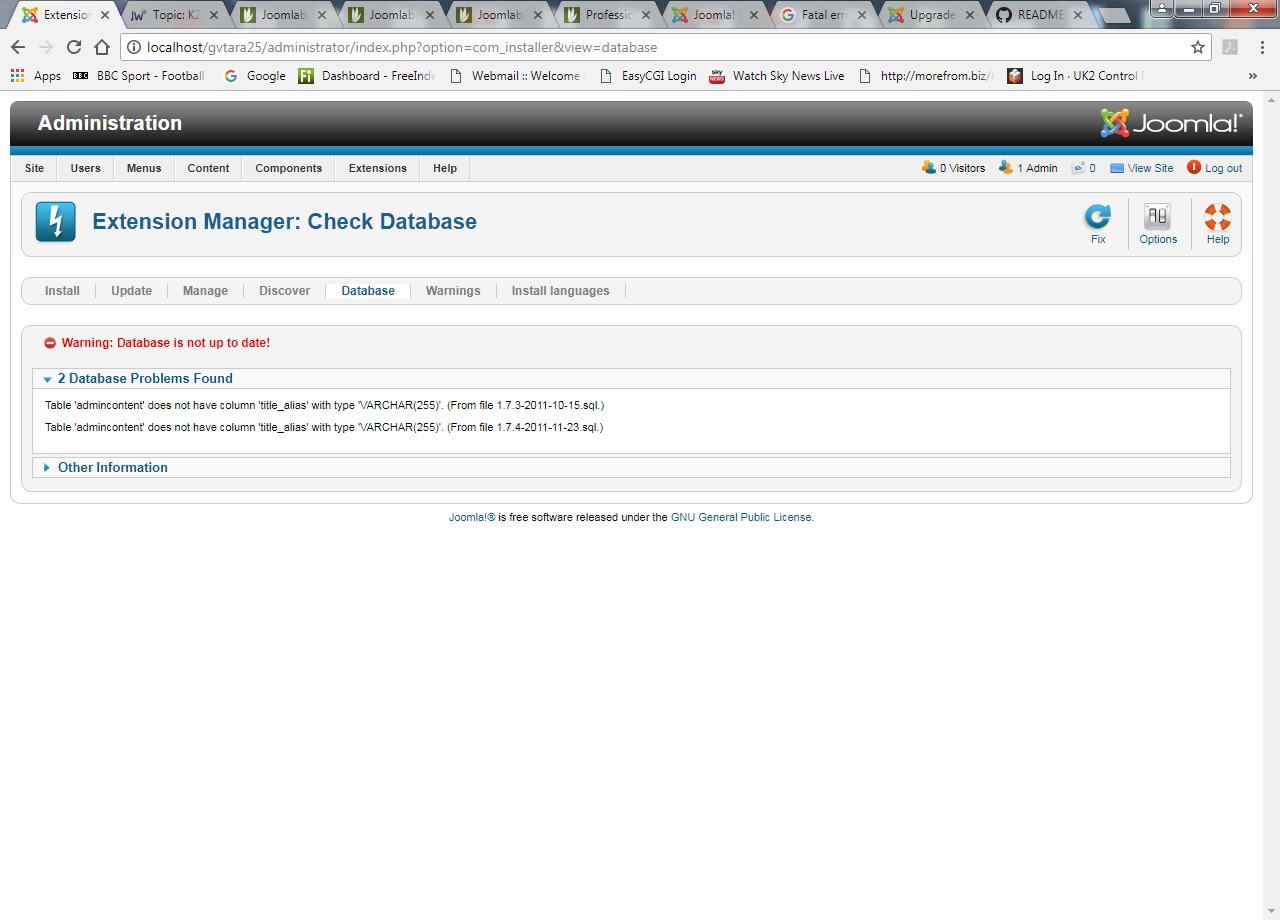This screenshot has width=1280, height=920.
Task: Follow the GNU General Public License link
Action: click(742, 518)
